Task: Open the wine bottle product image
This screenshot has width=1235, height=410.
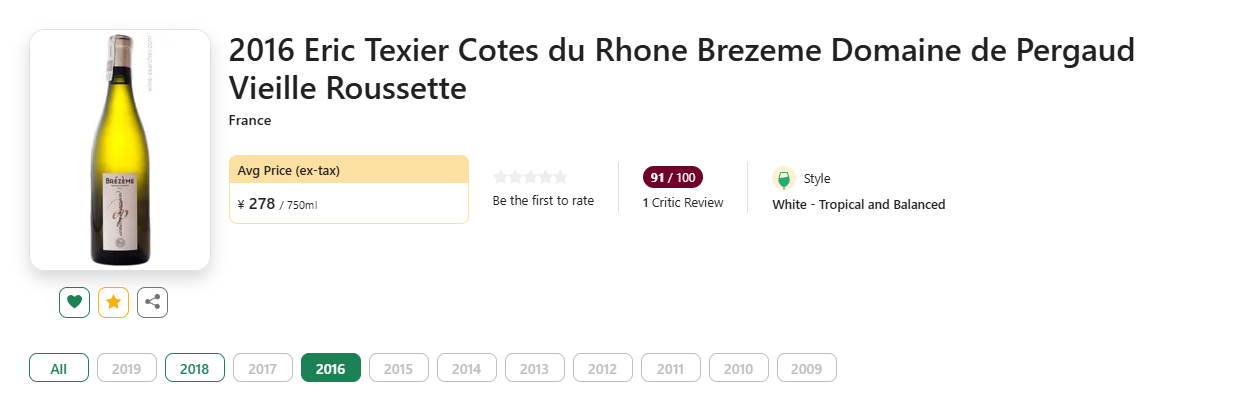Action: [x=120, y=150]
